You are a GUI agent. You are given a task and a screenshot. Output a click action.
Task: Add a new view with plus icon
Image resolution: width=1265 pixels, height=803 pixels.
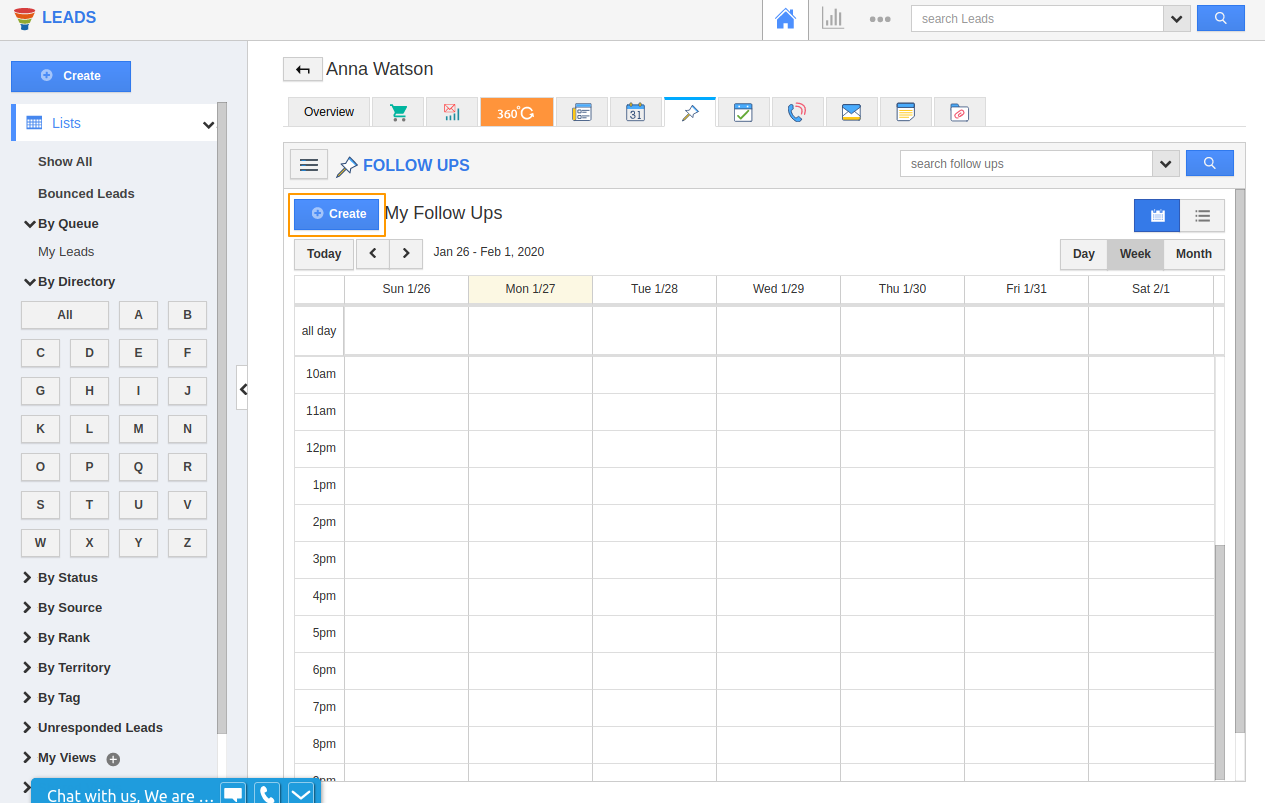pyautogui.click(x=113, y=759)
